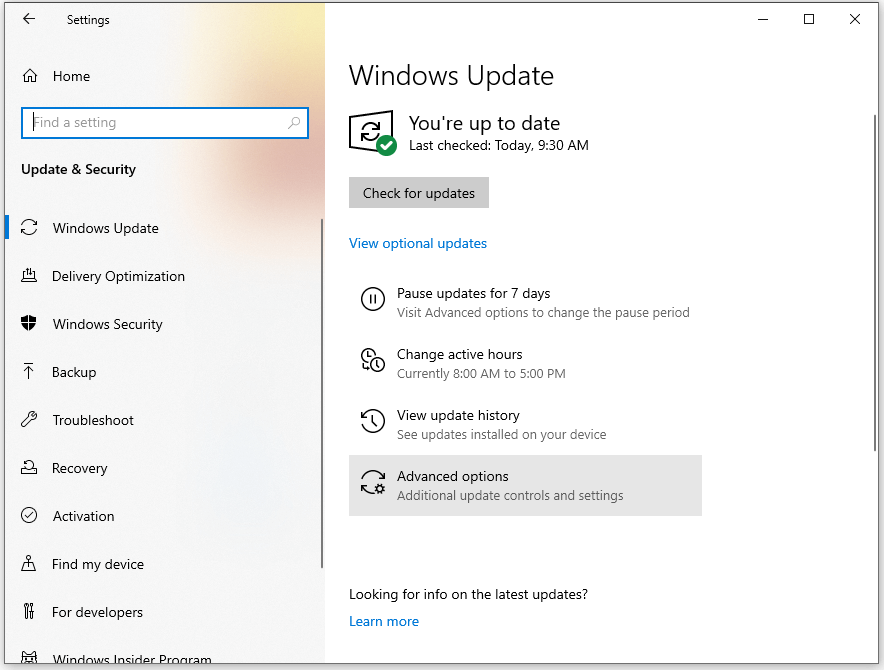Click the Home house icon
This screenshot has width=884, height=670.
[x=30, y=76]
